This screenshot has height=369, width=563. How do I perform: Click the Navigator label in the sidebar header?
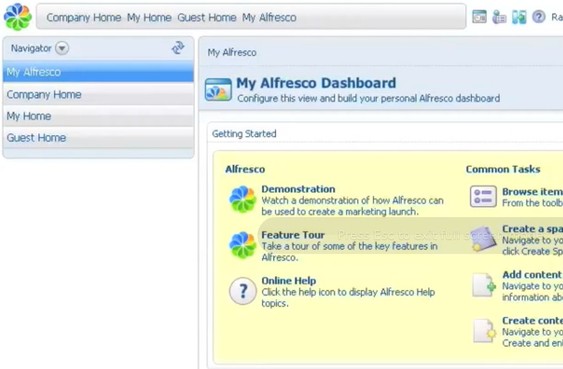tap(31, 48)
